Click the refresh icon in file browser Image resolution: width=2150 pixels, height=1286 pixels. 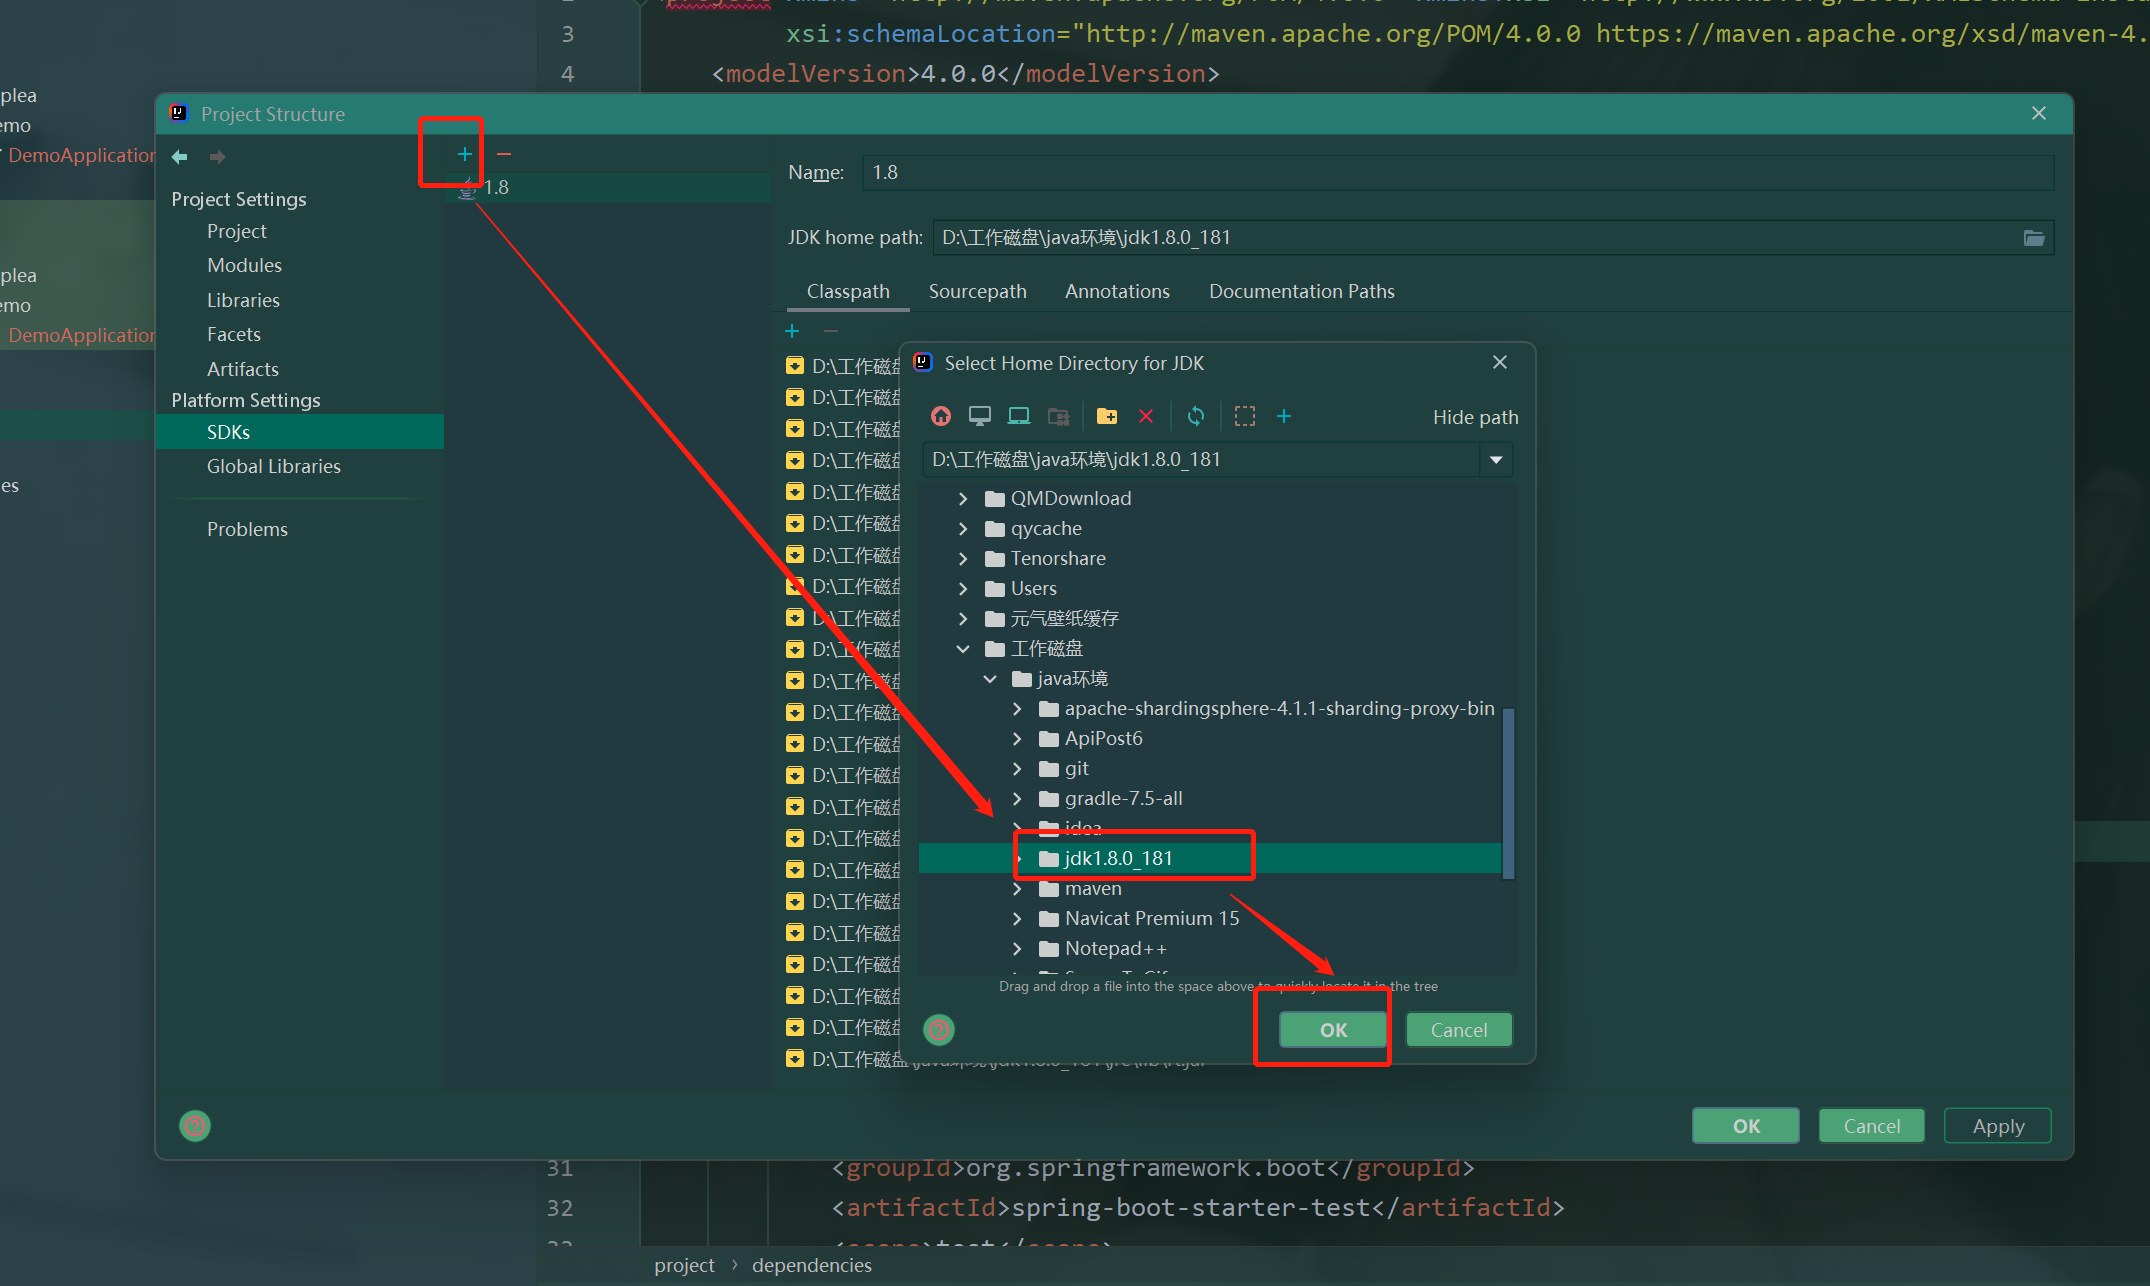[x=1195, y=416]
